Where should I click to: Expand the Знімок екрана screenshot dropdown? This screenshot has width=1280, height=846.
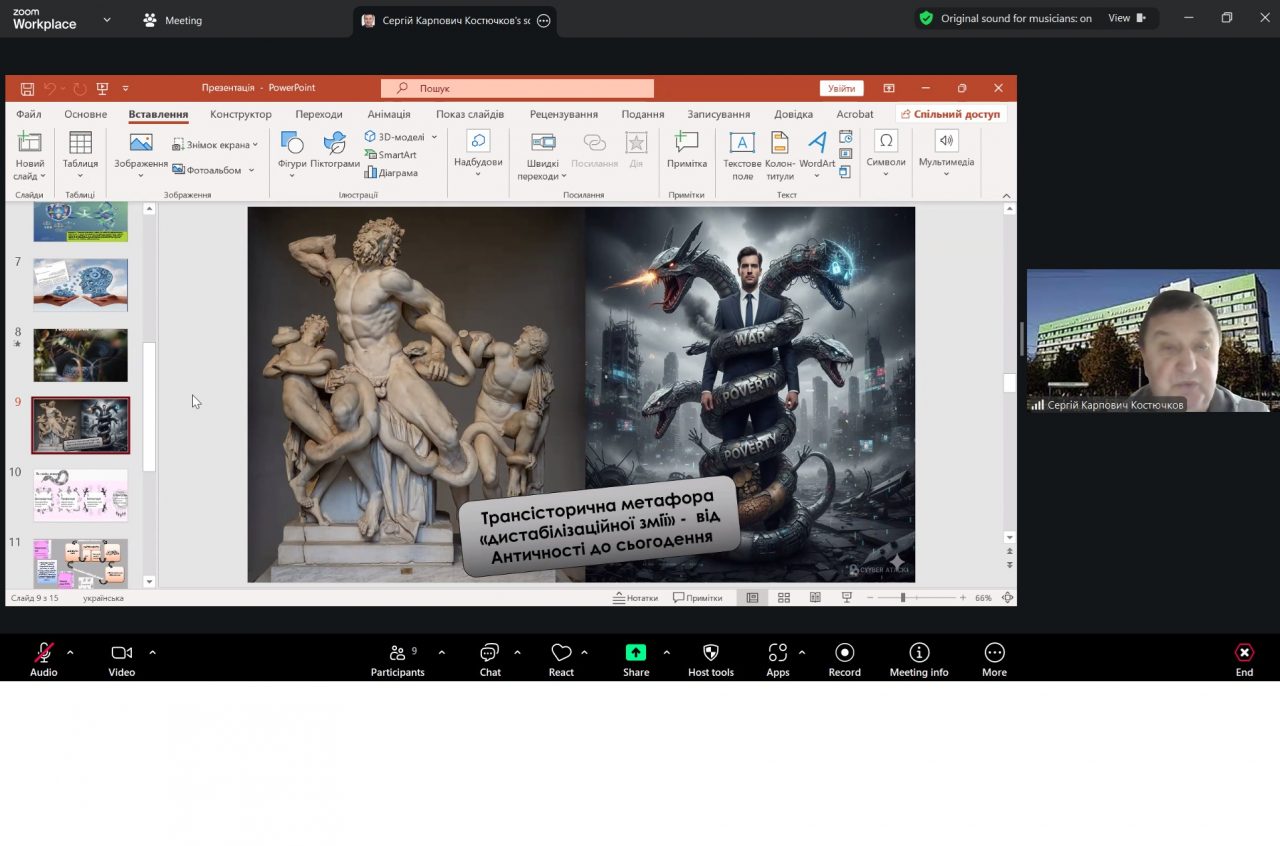coord(255,145)
